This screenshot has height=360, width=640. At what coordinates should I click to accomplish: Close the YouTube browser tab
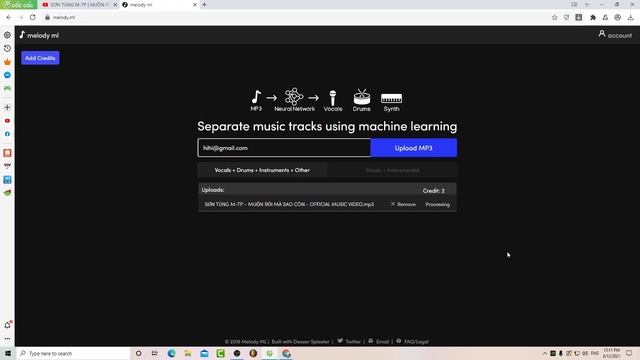pos(115,5)
